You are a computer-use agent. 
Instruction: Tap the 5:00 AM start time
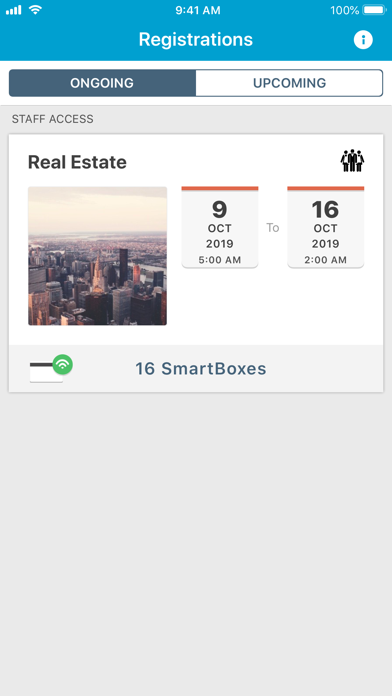(220, 260)
